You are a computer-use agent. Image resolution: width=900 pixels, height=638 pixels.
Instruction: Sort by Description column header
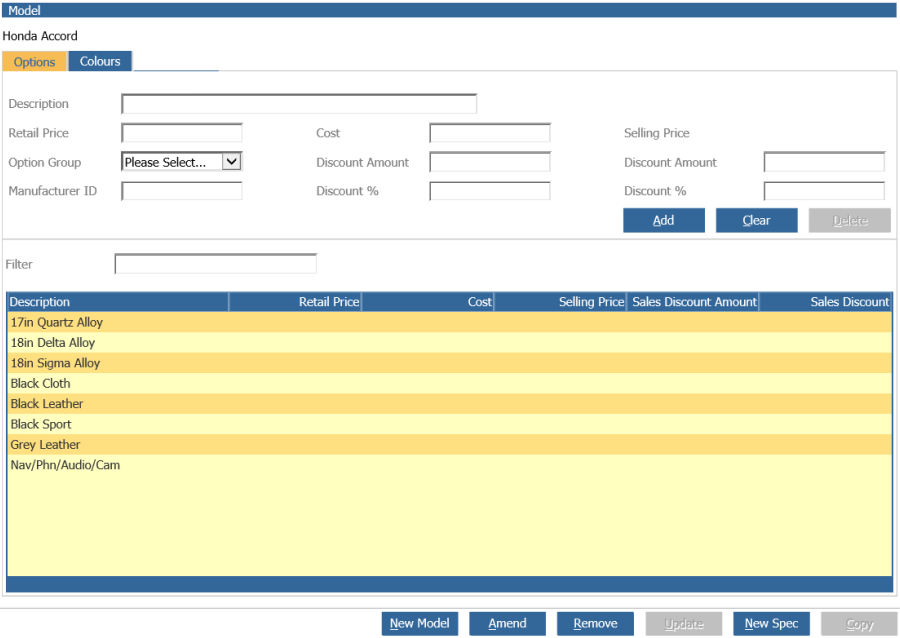(118, 302)
